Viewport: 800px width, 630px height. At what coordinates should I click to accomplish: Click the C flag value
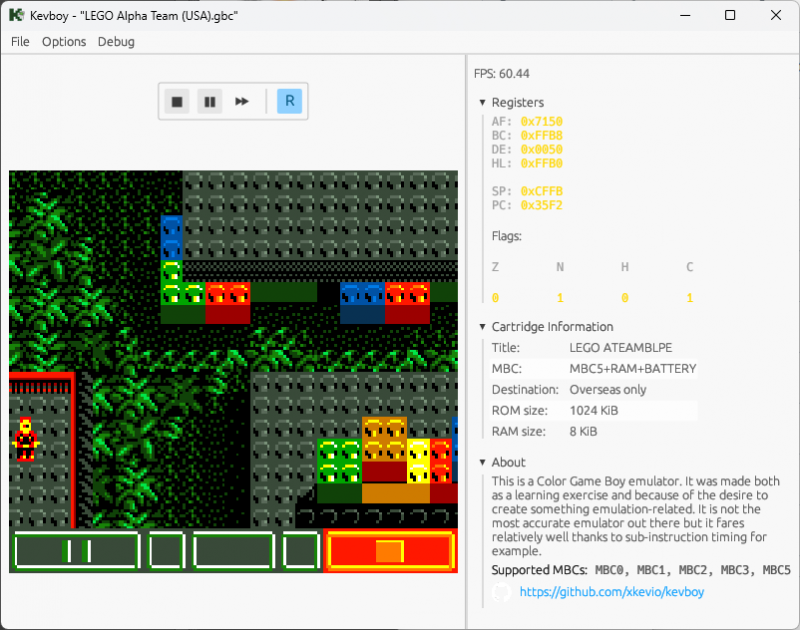[x=690, y=298]
